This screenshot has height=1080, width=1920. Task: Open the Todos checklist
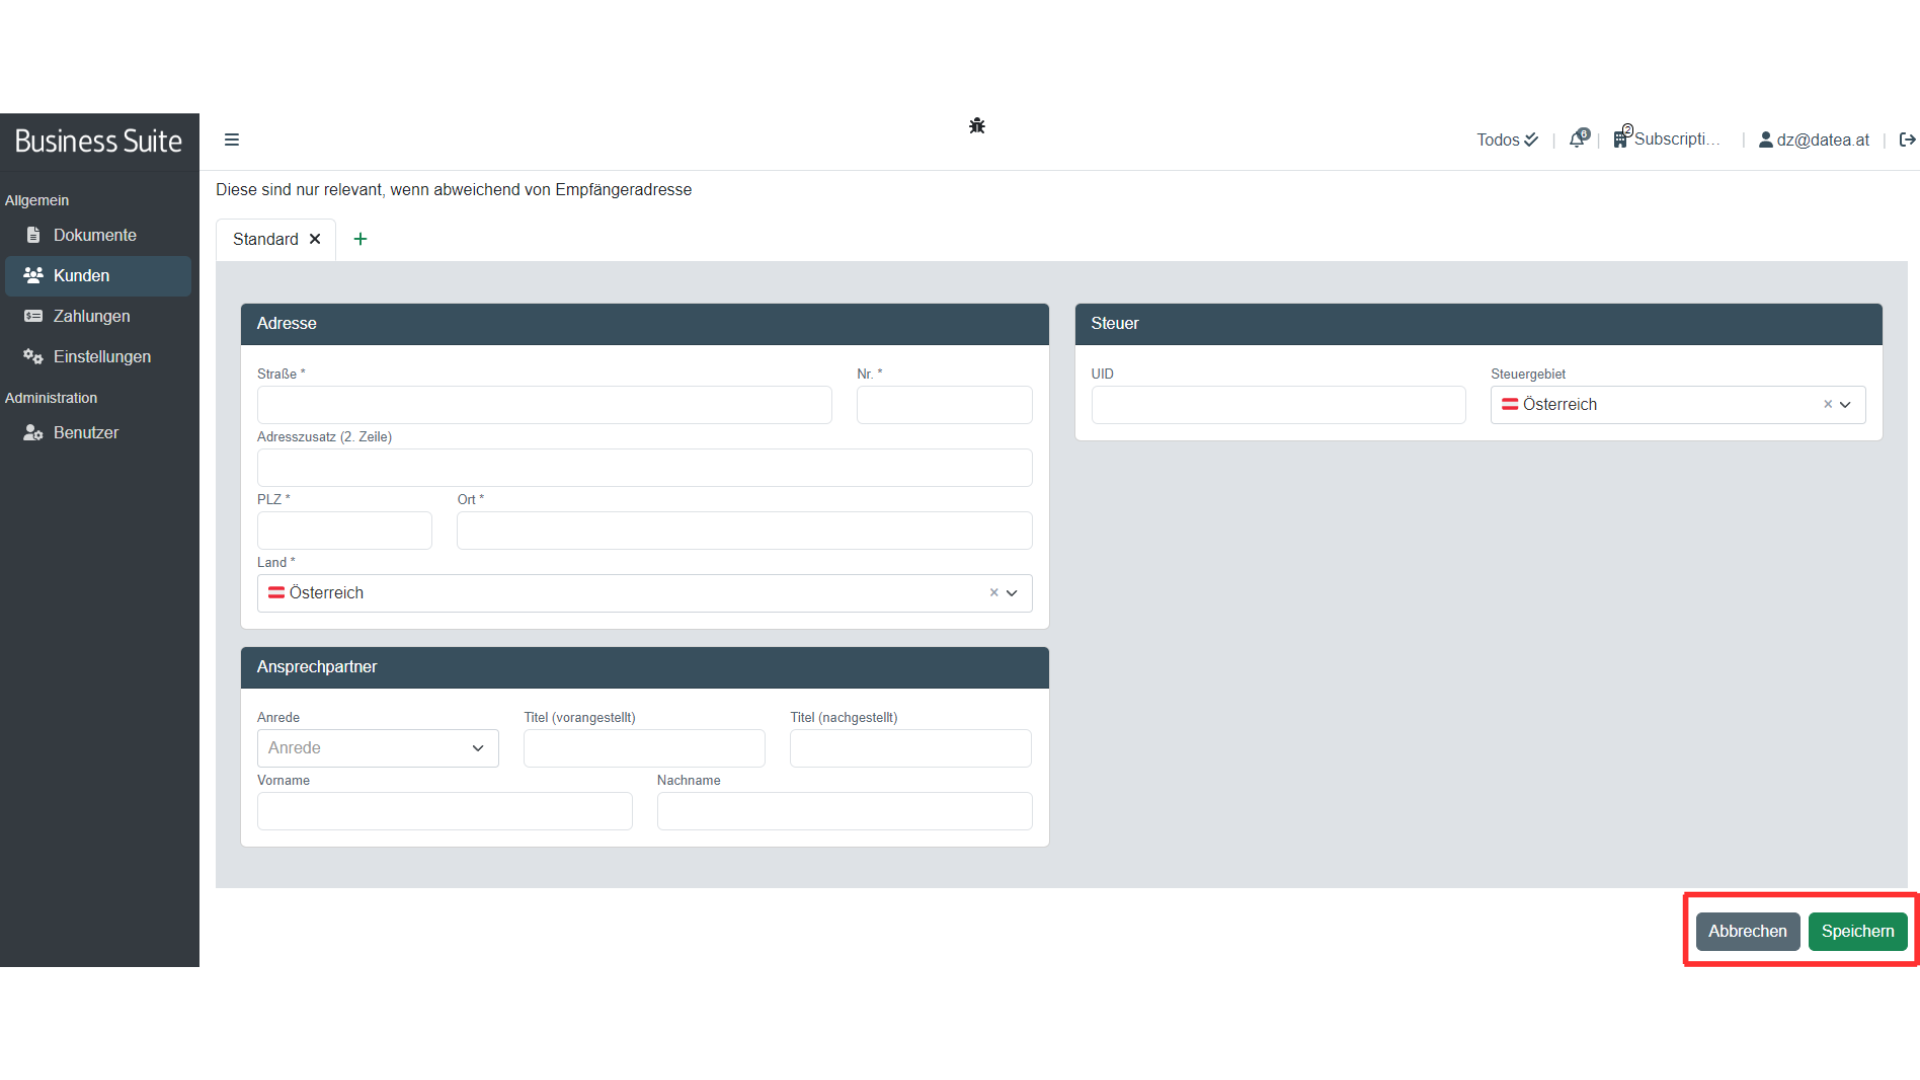coord(1507,140)
